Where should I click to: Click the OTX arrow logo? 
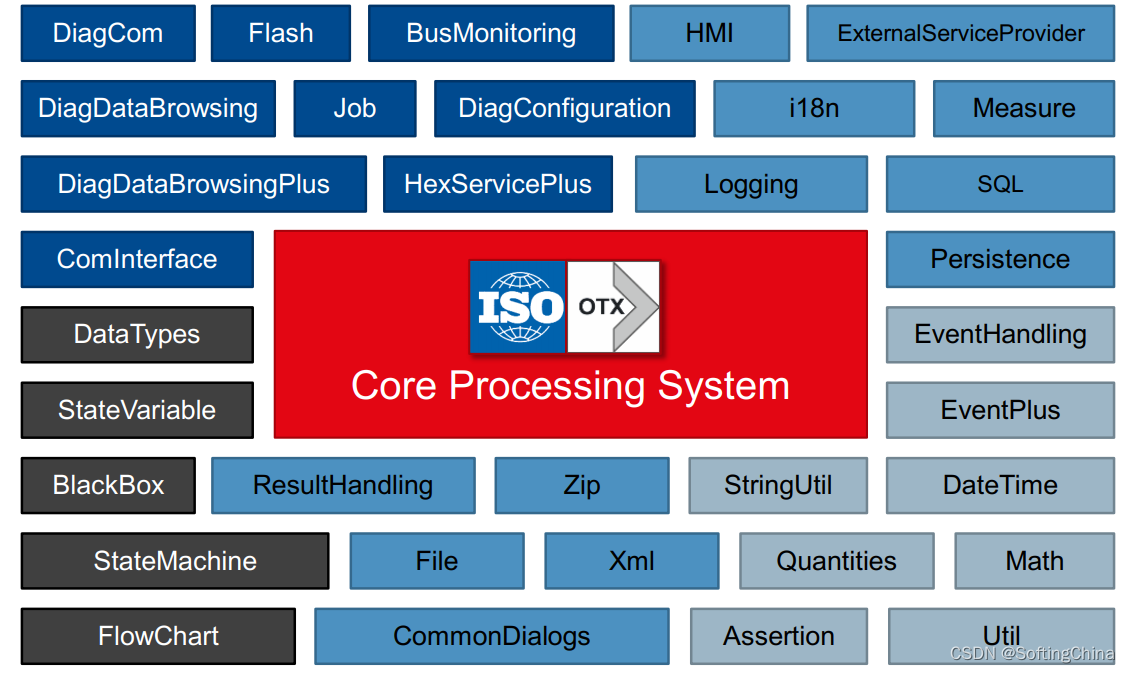[613, 307]
